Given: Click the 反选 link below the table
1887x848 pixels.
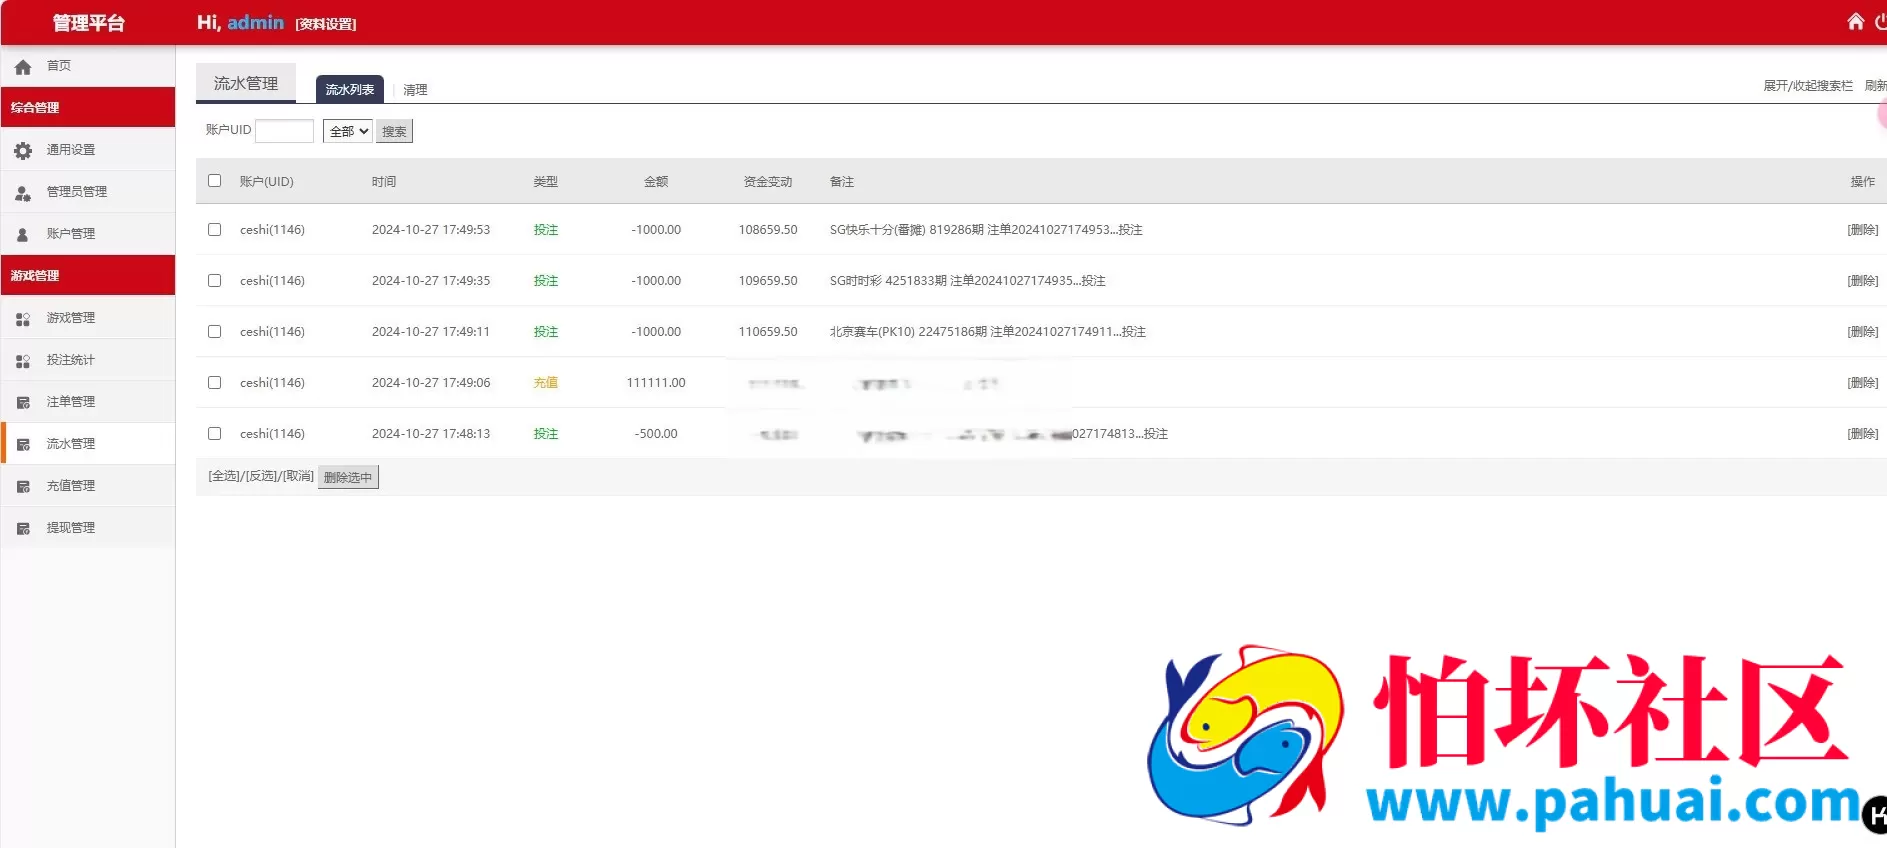Looking at the screenshot, I should (x=262, y=476).
